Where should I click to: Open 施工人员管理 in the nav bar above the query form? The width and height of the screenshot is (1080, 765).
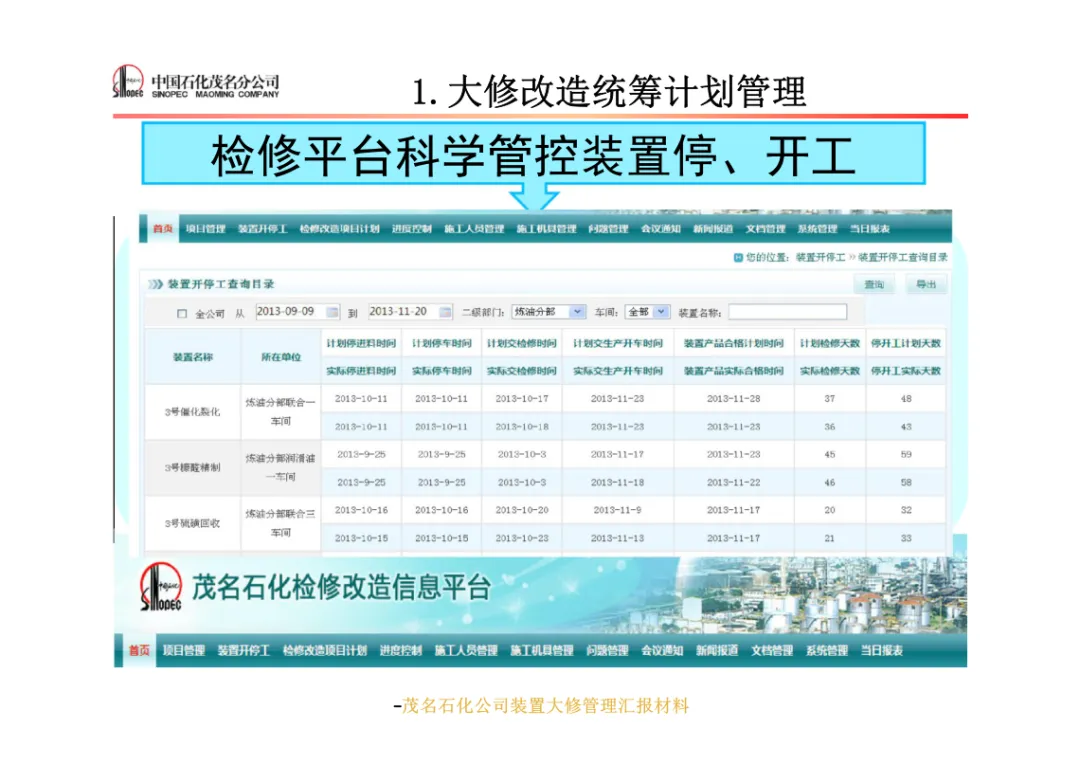pos(474,229)
